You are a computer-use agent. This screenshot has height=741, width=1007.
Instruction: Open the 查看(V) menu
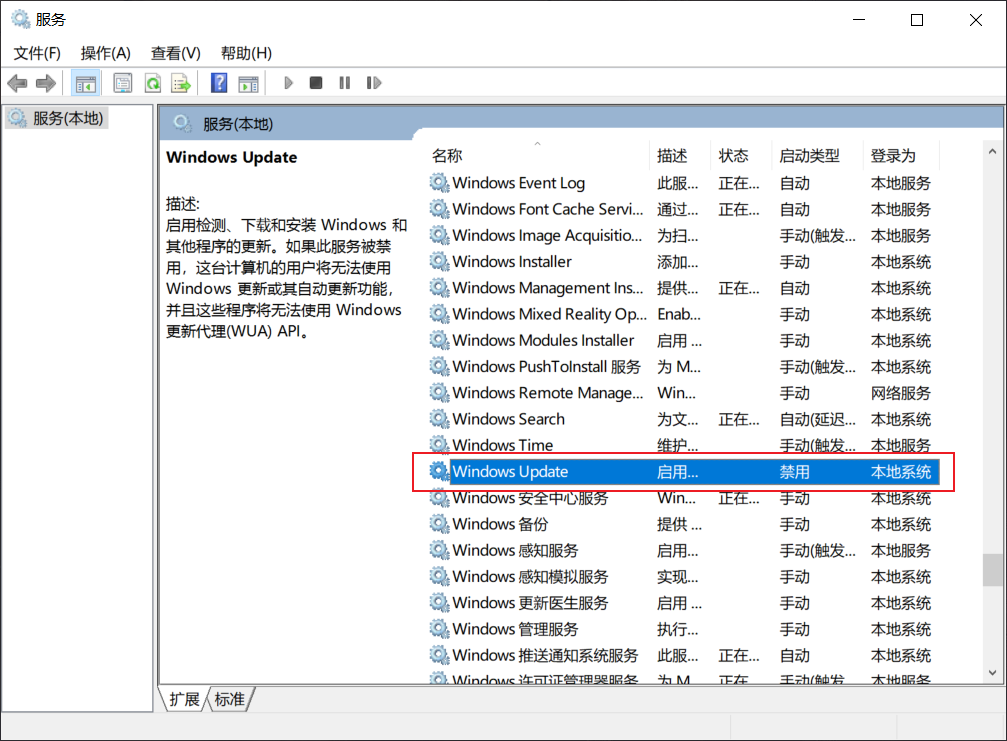pos(175,53)
